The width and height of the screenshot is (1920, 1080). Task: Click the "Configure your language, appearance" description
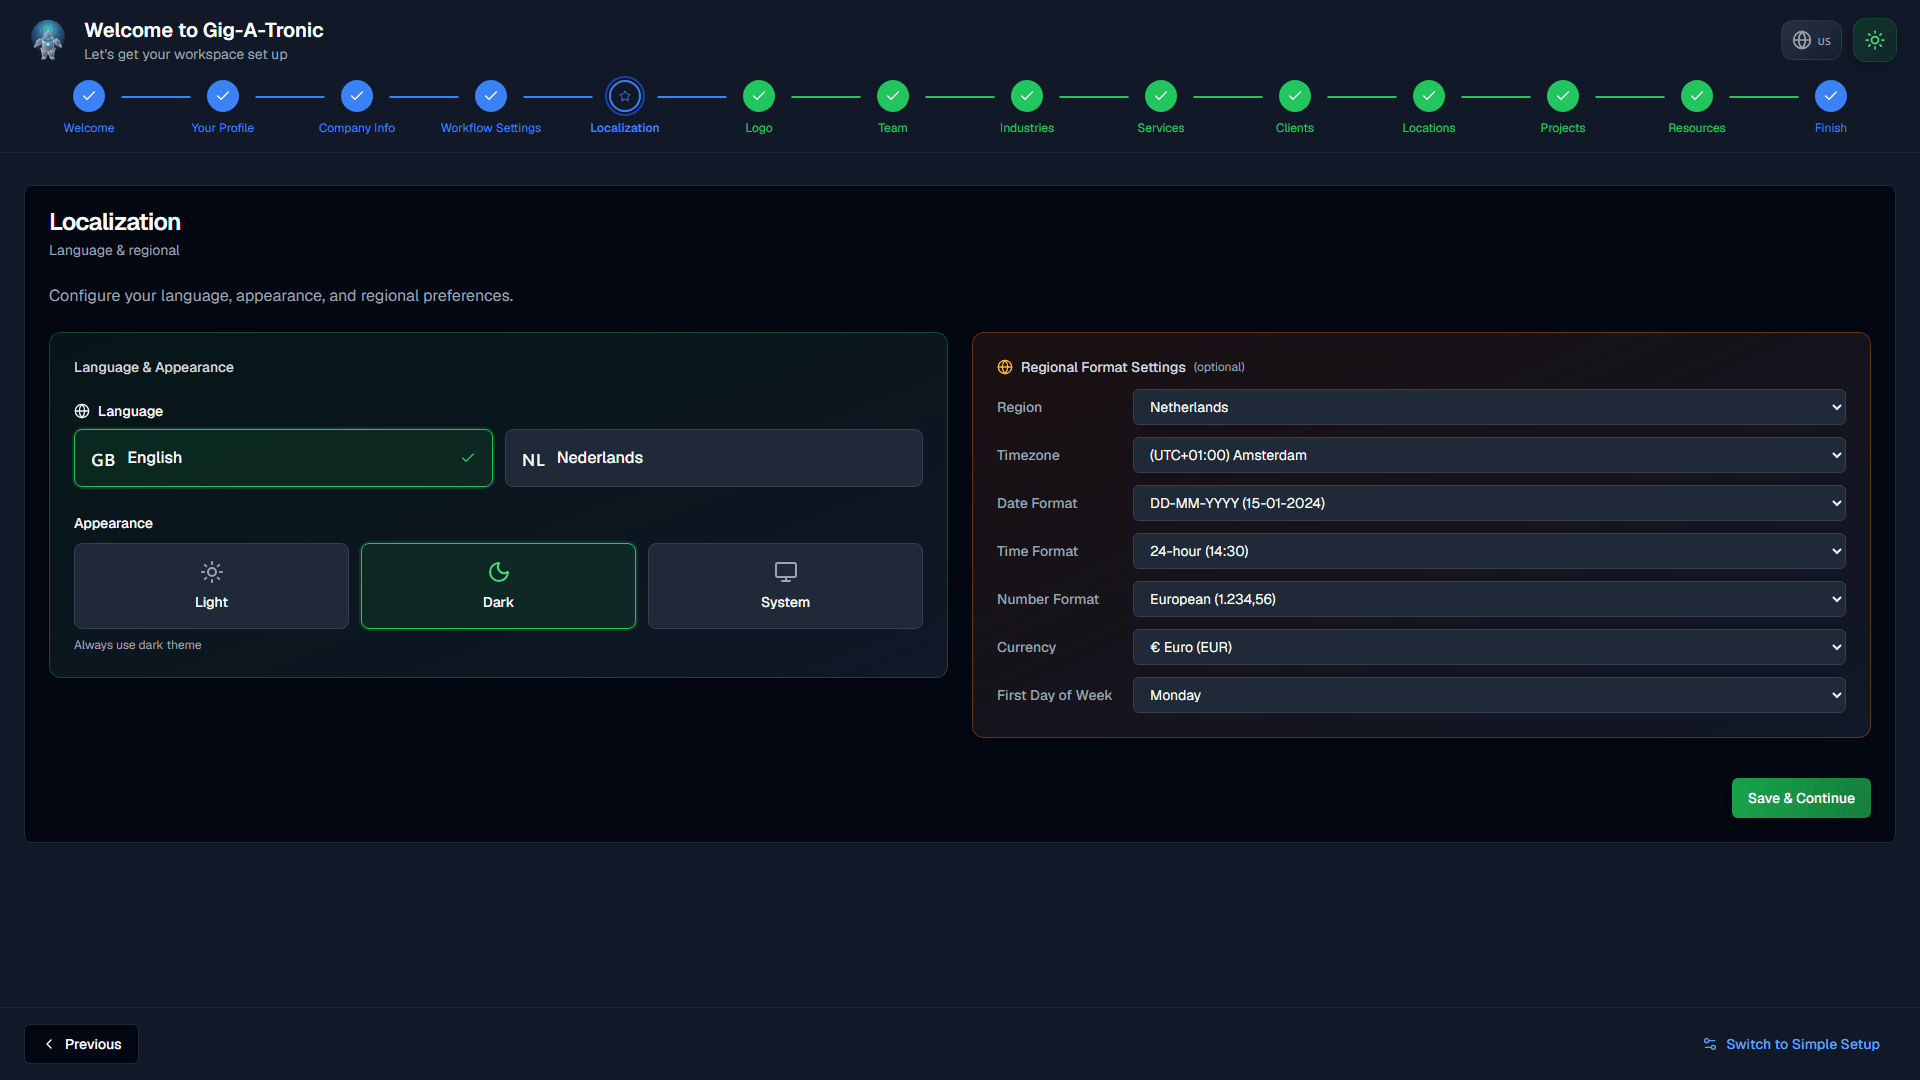[281, 296]
